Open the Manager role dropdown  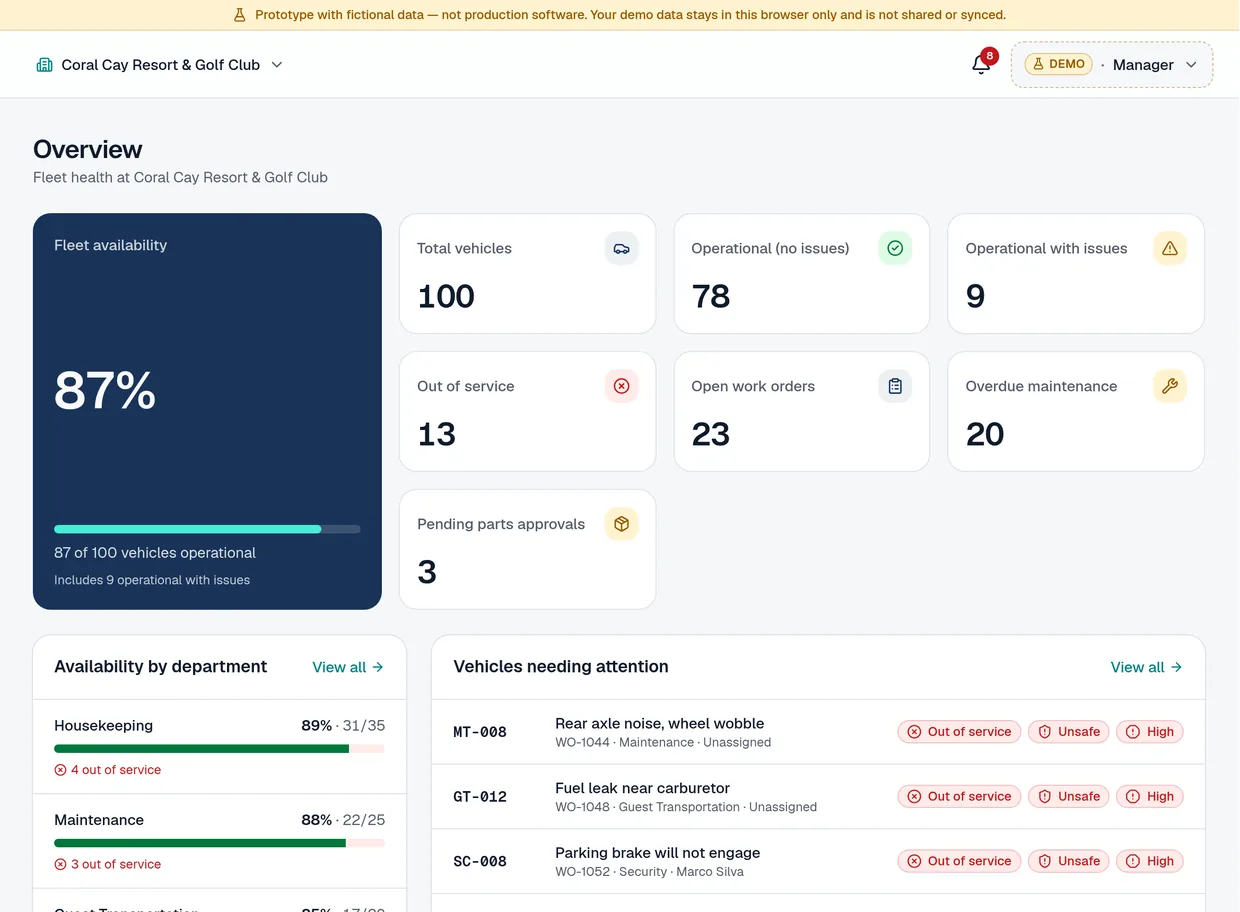coord(1112,65)
